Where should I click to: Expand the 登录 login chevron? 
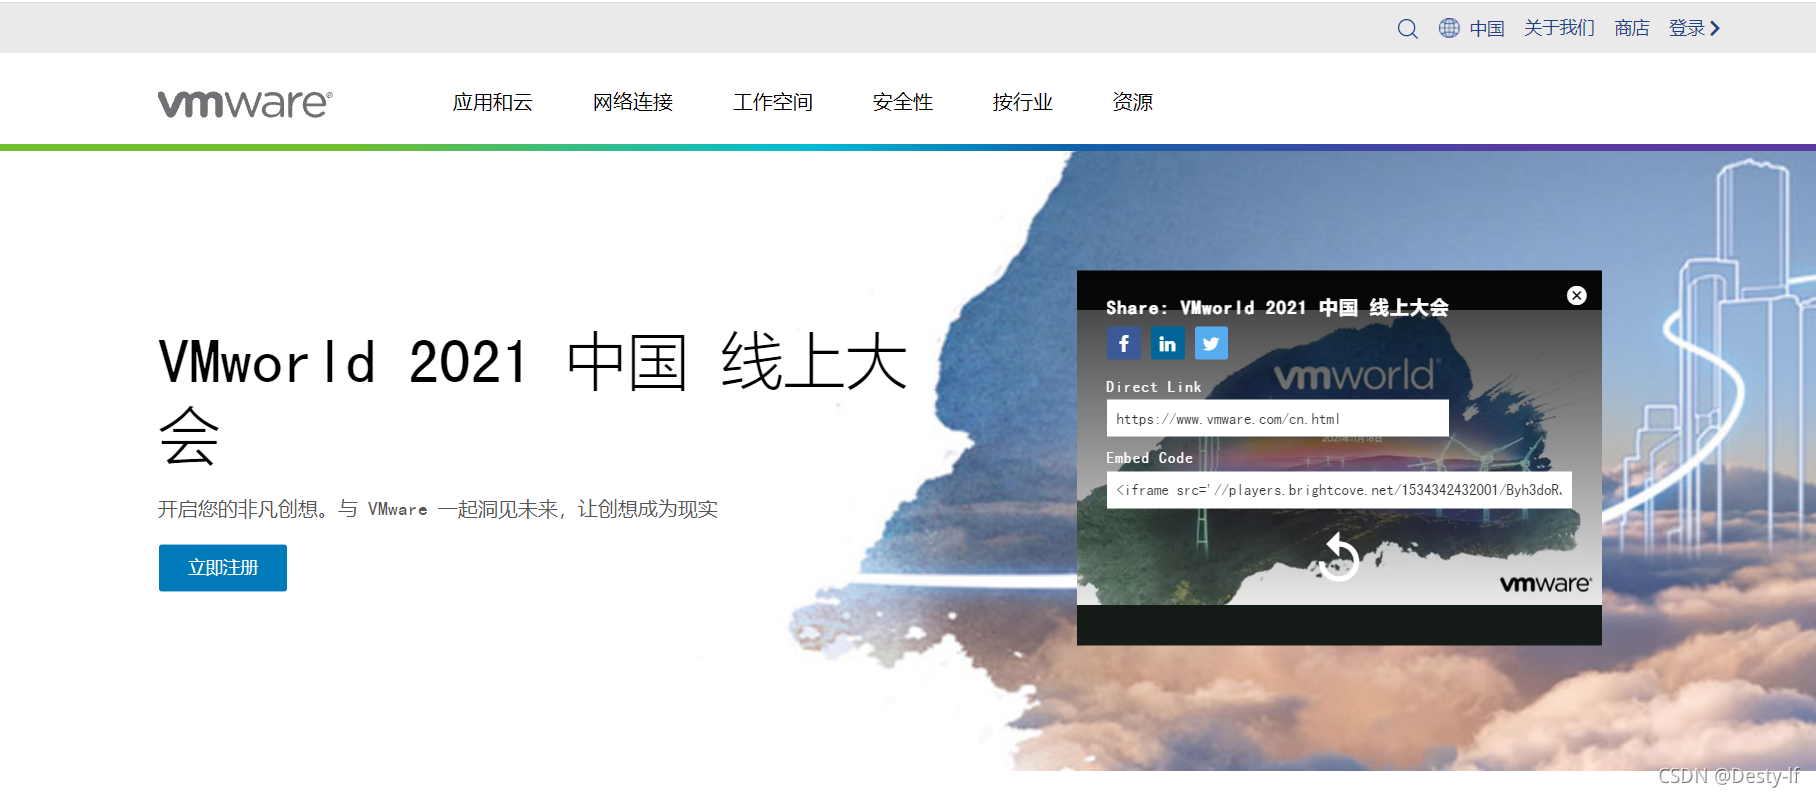coord(1715,28)
